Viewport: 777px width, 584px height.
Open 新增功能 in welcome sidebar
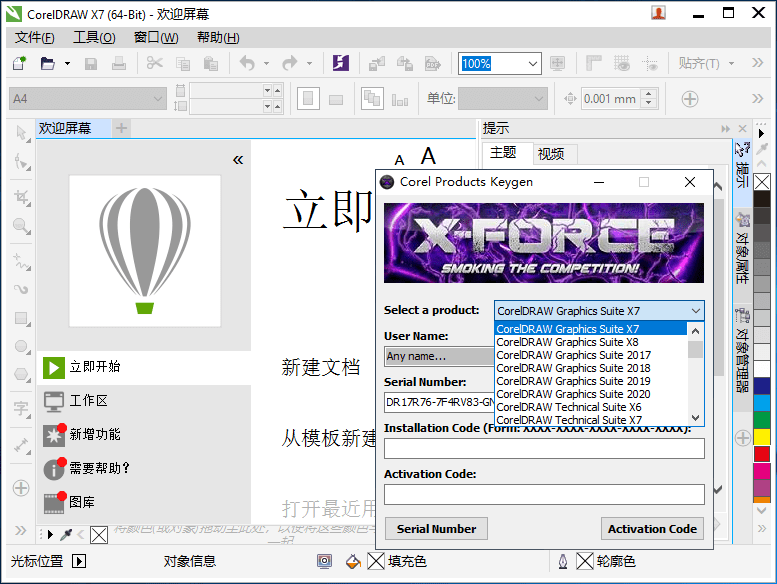click(x=144, y=434)
